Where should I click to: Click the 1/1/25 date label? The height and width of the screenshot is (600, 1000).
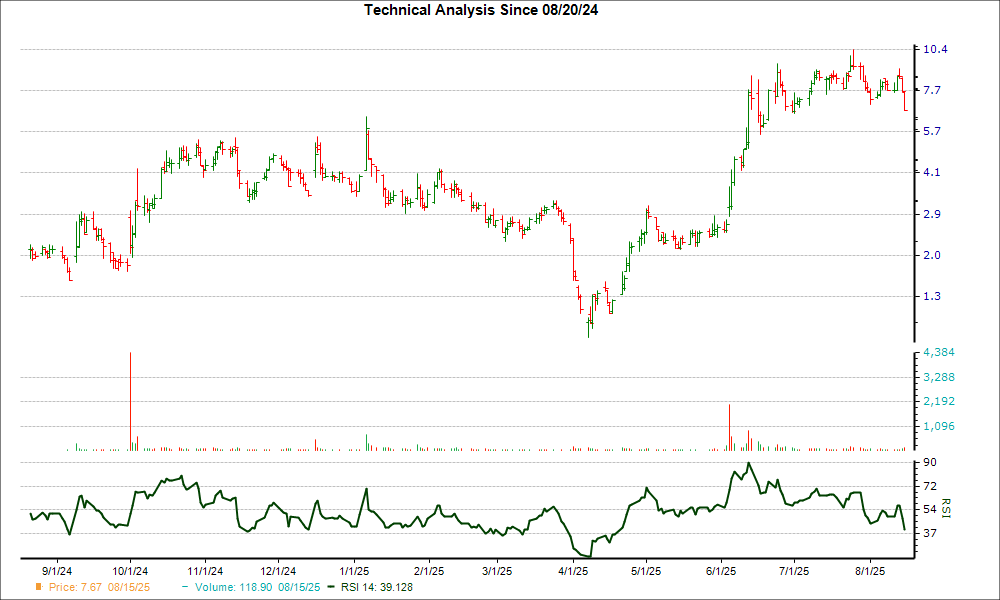(x=355, y=571)
